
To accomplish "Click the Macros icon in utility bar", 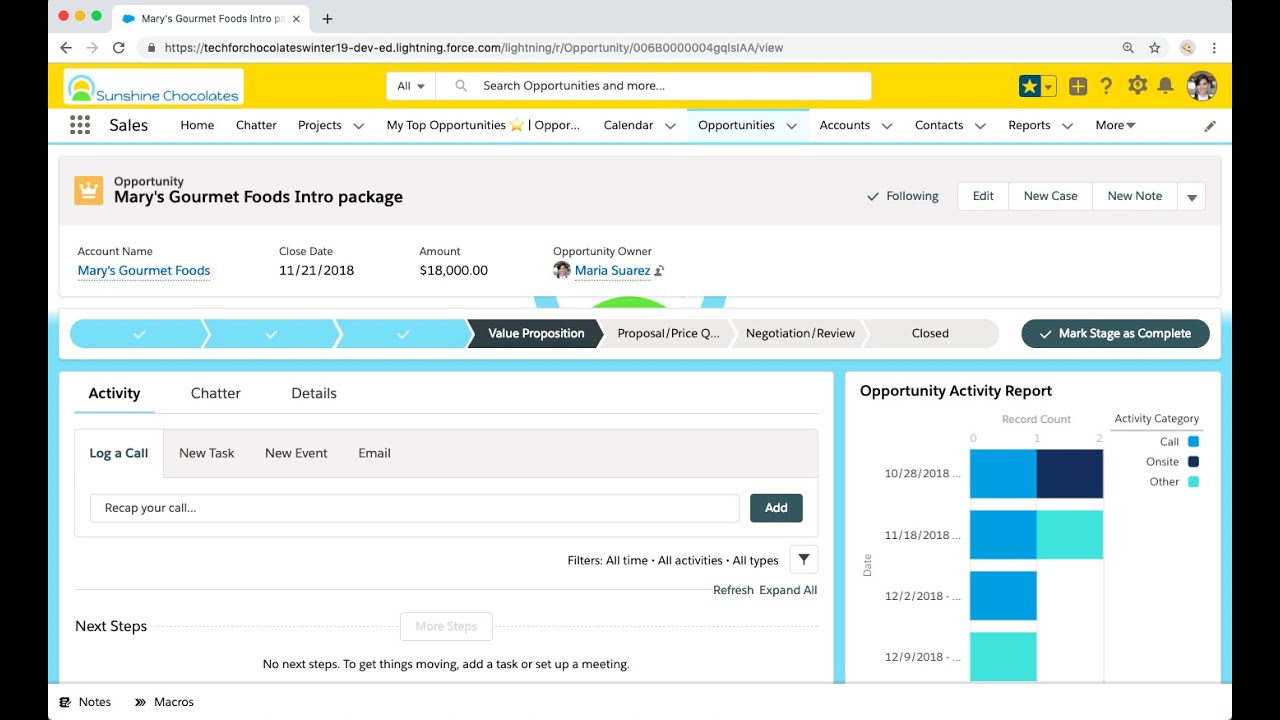I will pyautogui.click(x=140, y=702).
